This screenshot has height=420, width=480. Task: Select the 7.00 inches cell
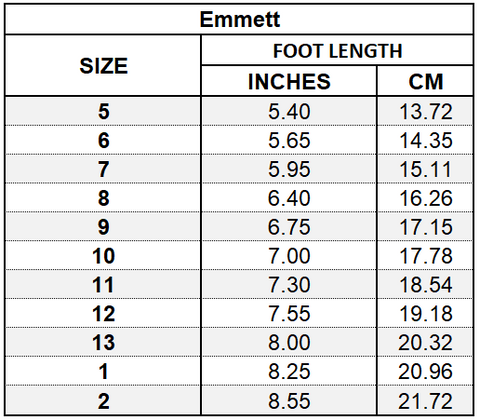click(289, 256)
